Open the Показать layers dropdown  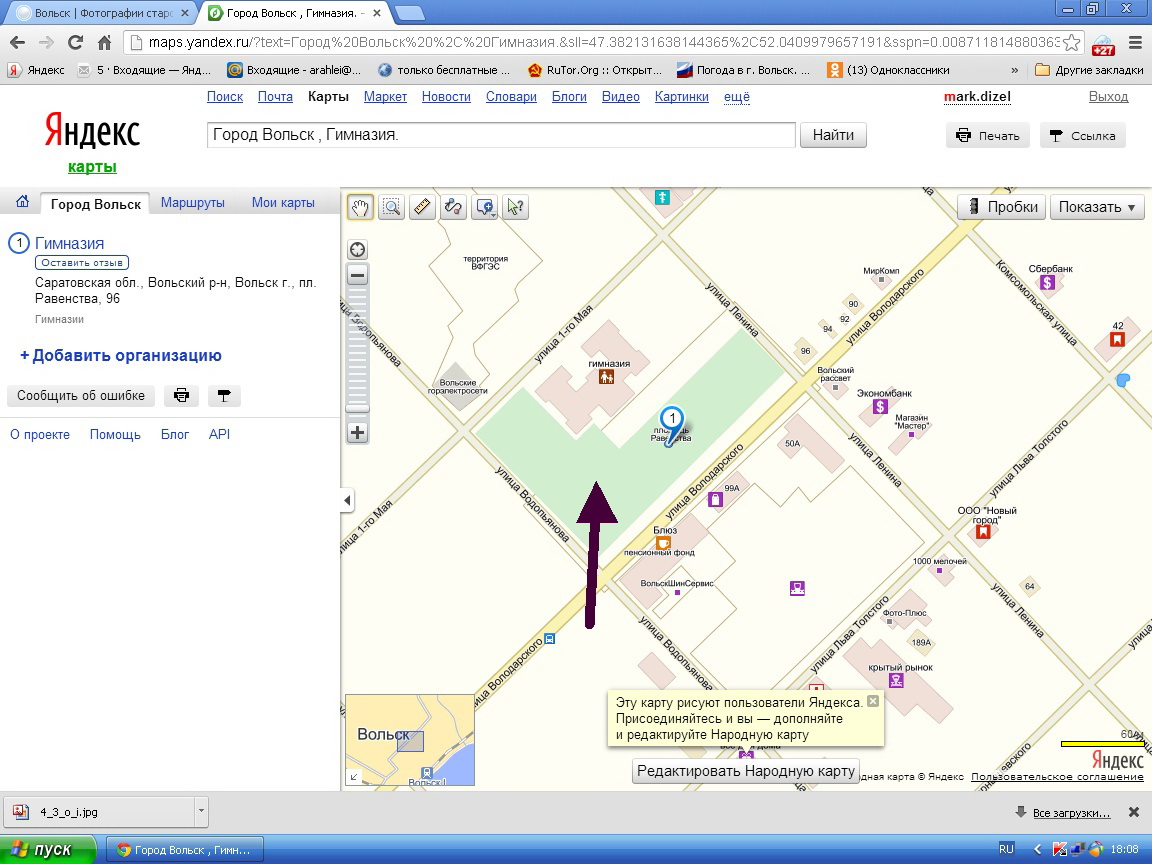tap(1096, 207)
